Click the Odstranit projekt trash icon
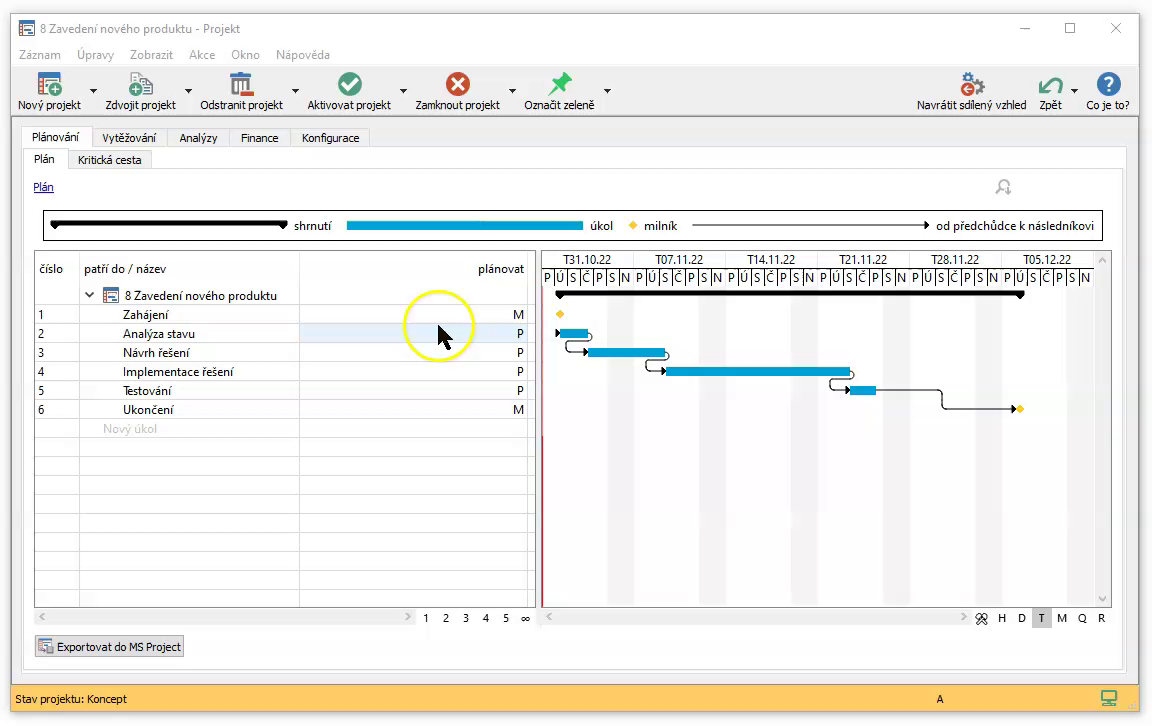Screen dimensions: 1152x726 241,85
